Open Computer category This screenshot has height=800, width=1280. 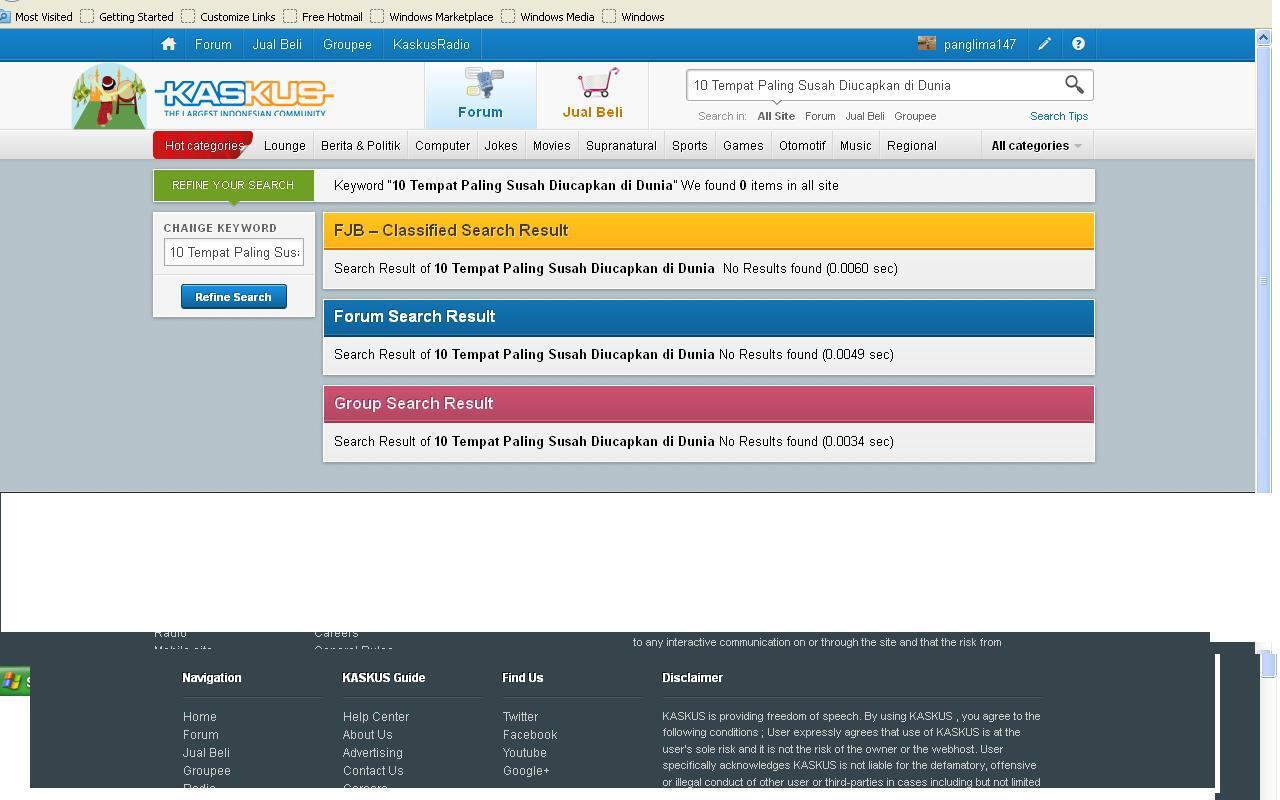coord(442,145)
